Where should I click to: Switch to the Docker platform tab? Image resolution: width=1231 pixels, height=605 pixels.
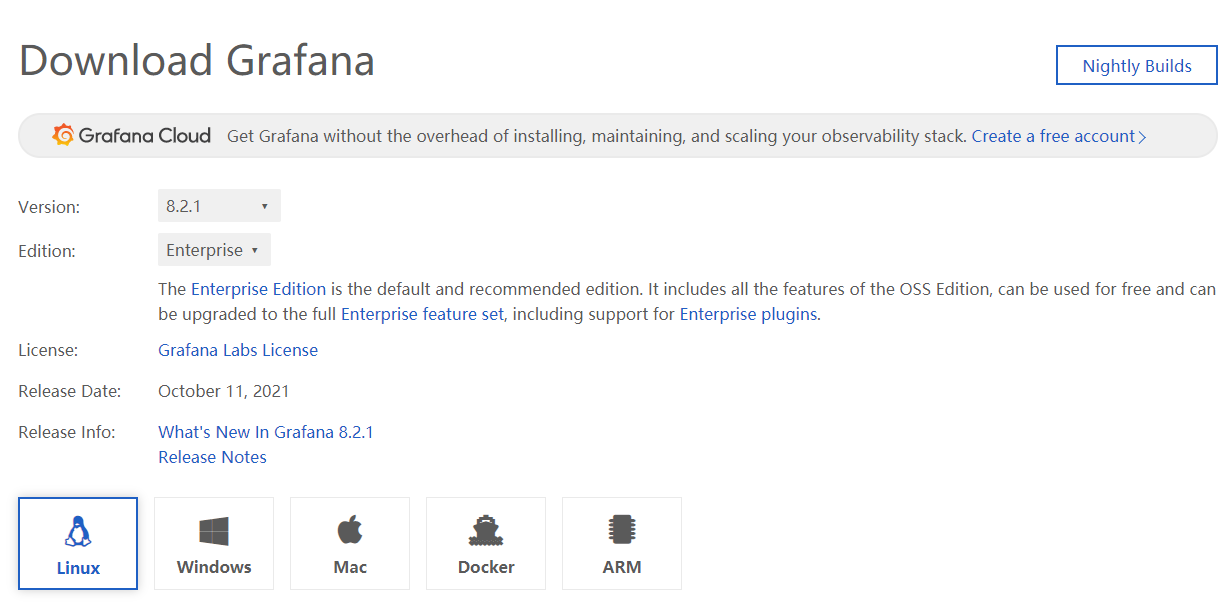click(x=486, y=543)
